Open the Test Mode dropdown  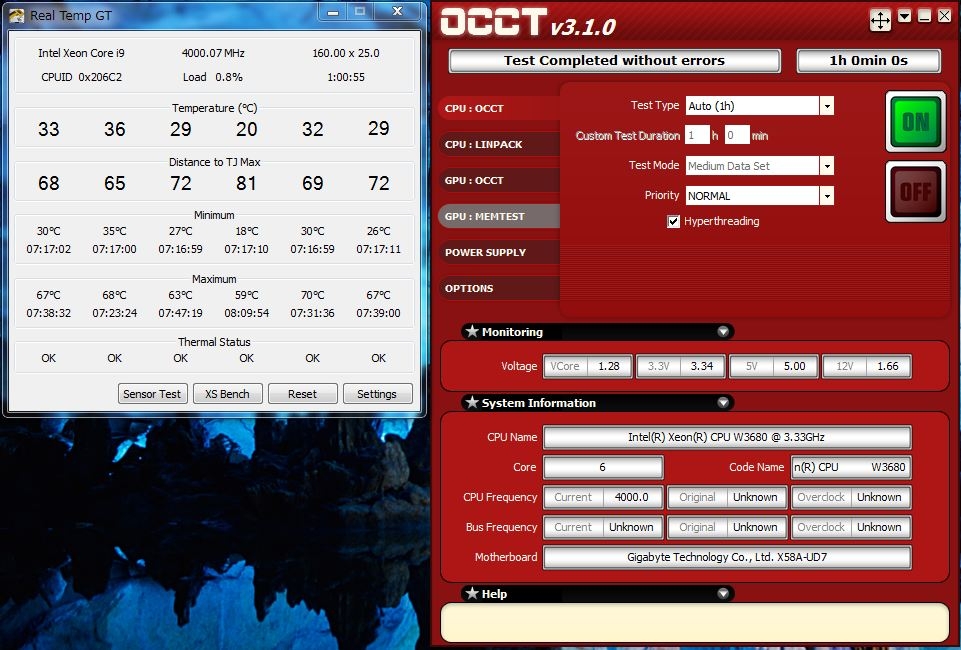click(x=827, y=165)
